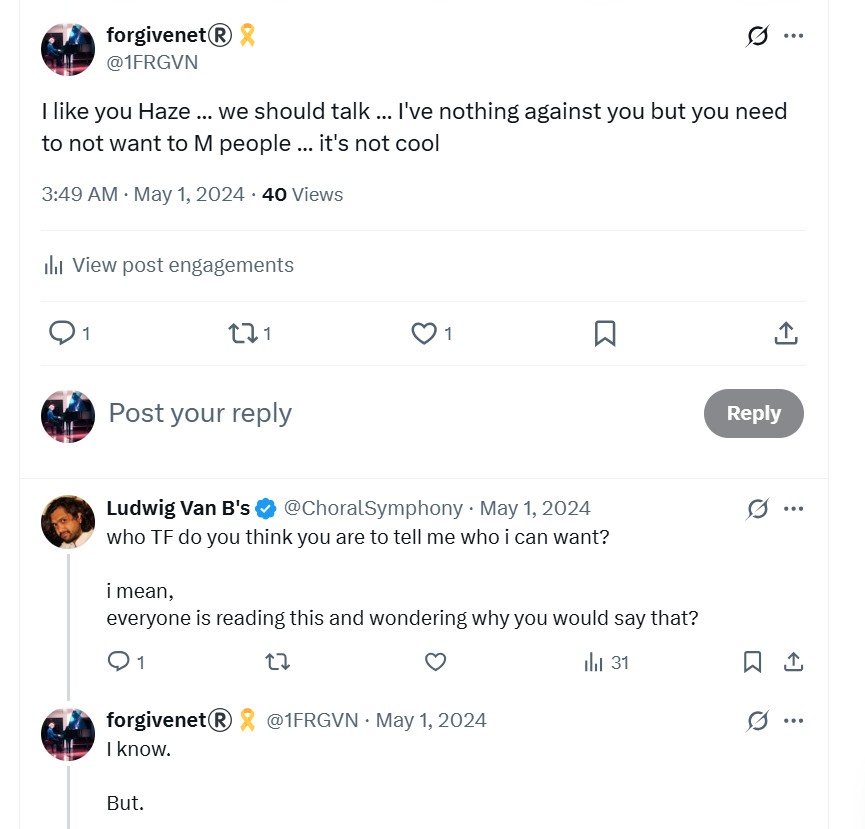
Task: Open the @ChoralSymphony handle link
Action: pos(373,508)
